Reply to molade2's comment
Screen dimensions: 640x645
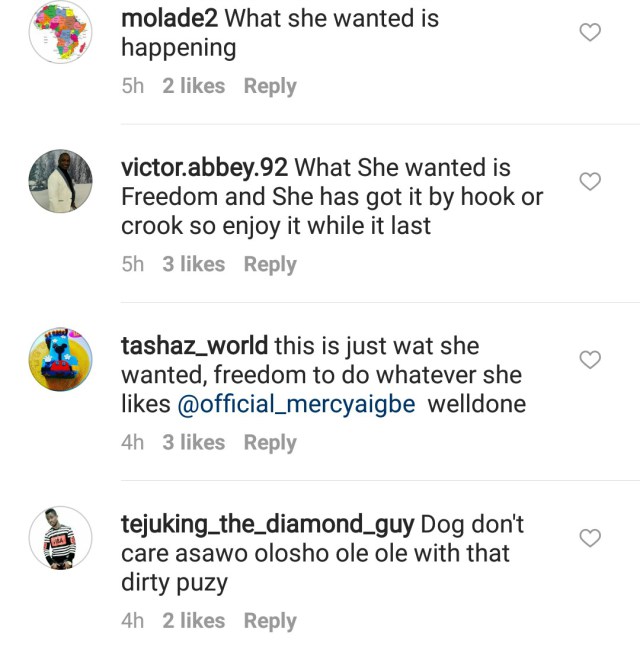tap(270, 86)
